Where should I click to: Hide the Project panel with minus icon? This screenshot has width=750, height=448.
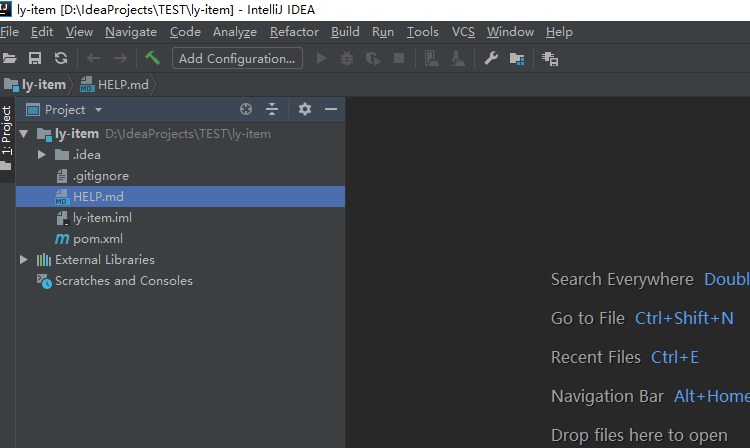click(x=331, y=109)
